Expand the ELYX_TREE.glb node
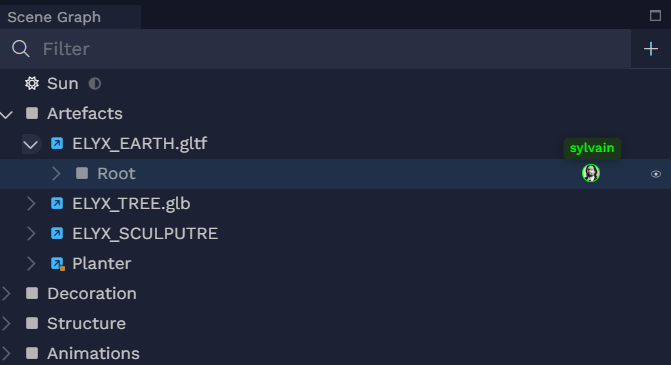 31,204
